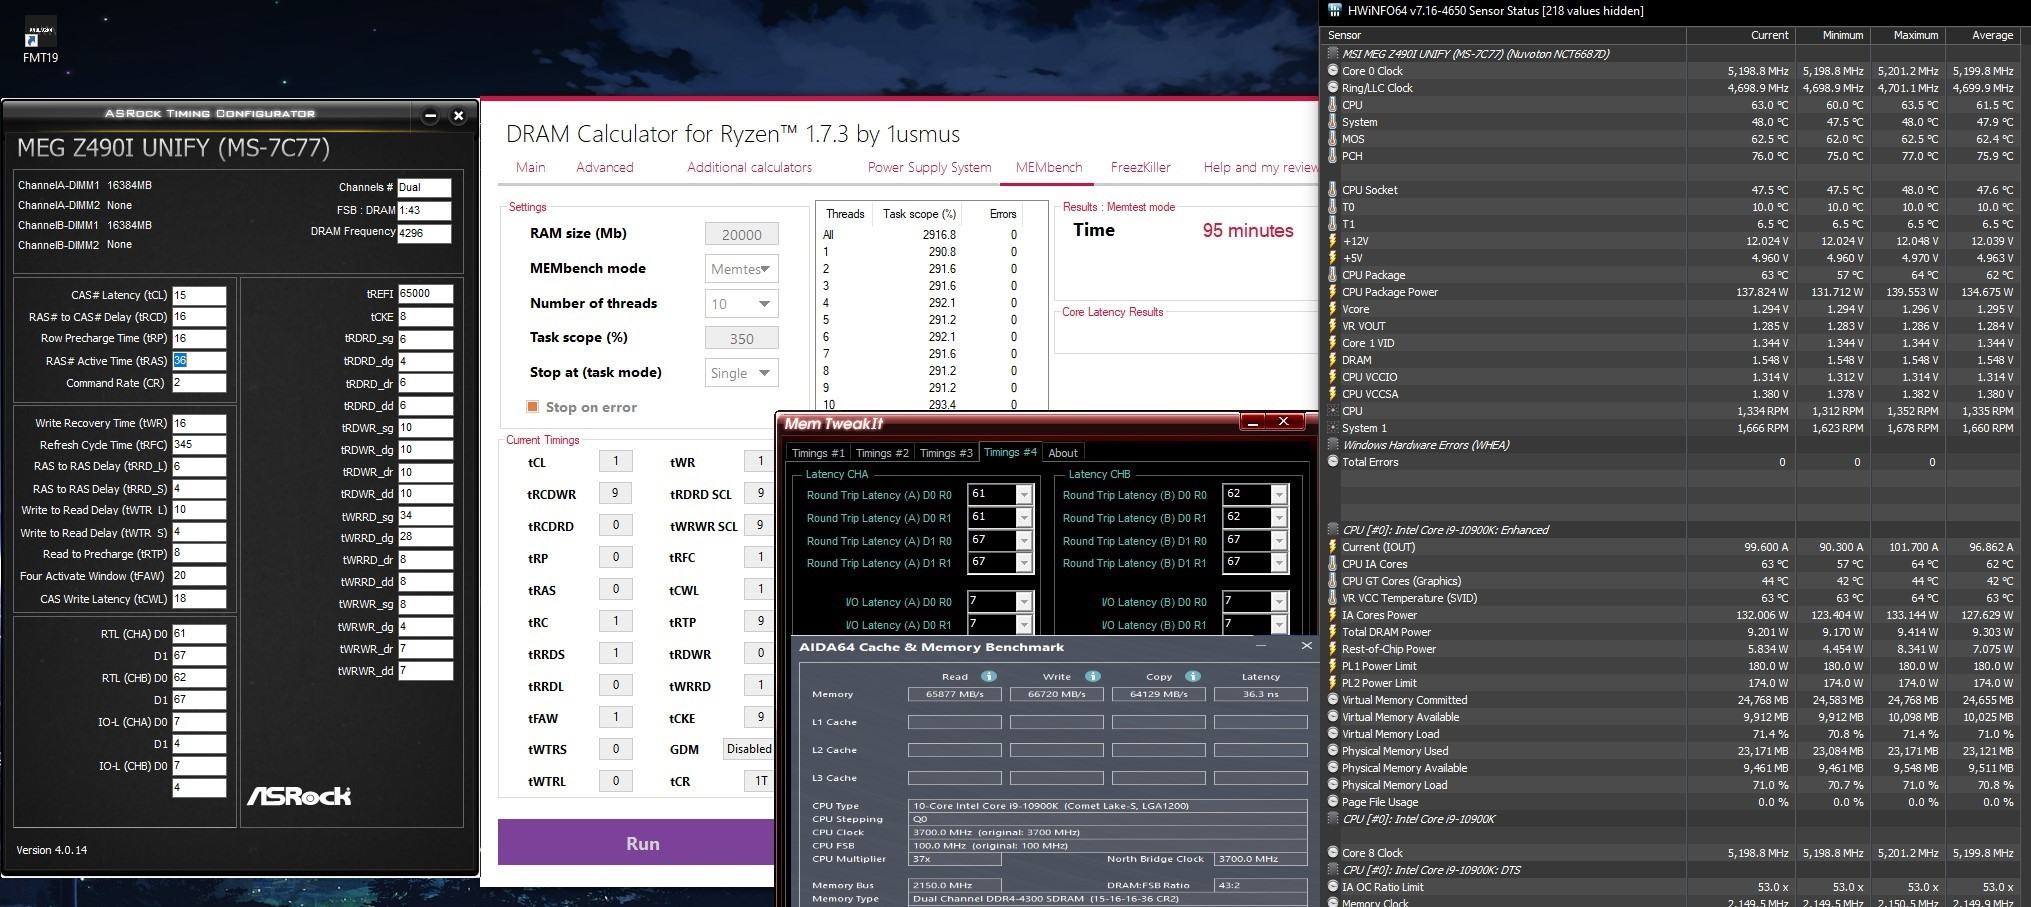The height and width of the screenshot is (907, 2031).
Task: Click the System 1 fan icon
Action: click(1333, 428)
